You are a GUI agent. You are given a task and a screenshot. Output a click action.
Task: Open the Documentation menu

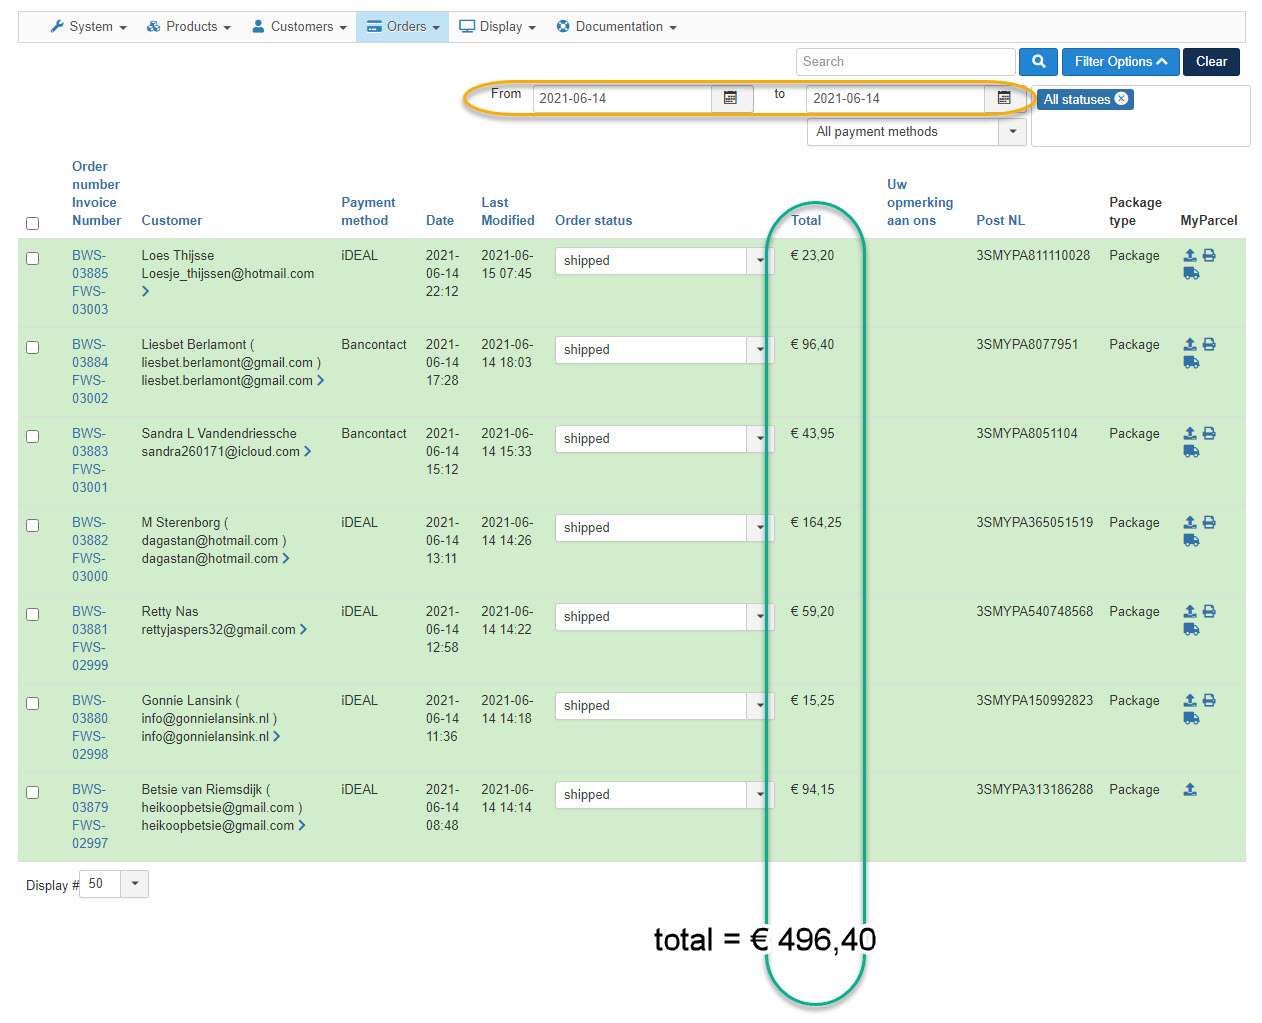[617, 27]
